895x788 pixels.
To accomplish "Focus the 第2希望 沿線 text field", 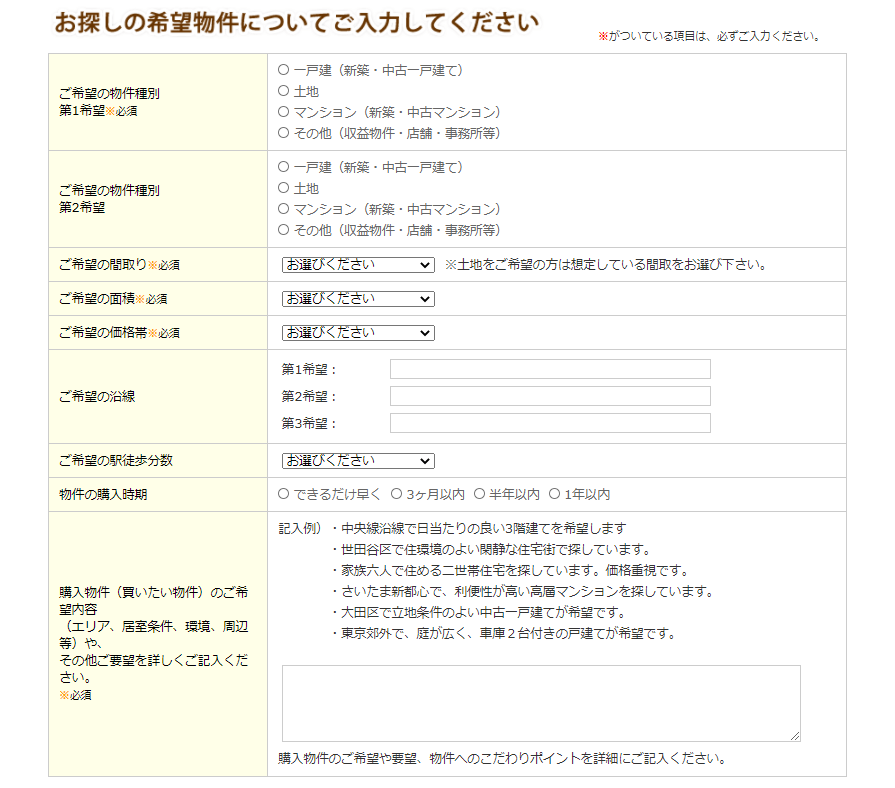I will 550,396.
